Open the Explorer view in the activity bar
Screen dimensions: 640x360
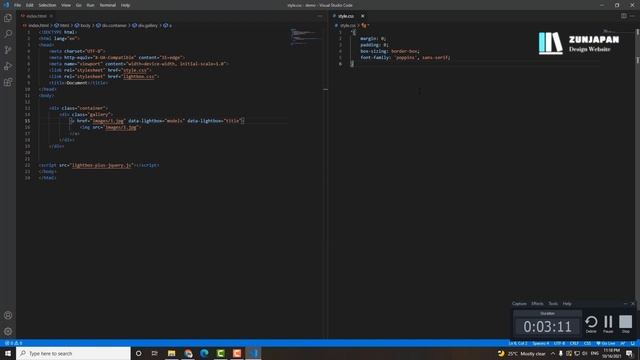coord(8,18)
